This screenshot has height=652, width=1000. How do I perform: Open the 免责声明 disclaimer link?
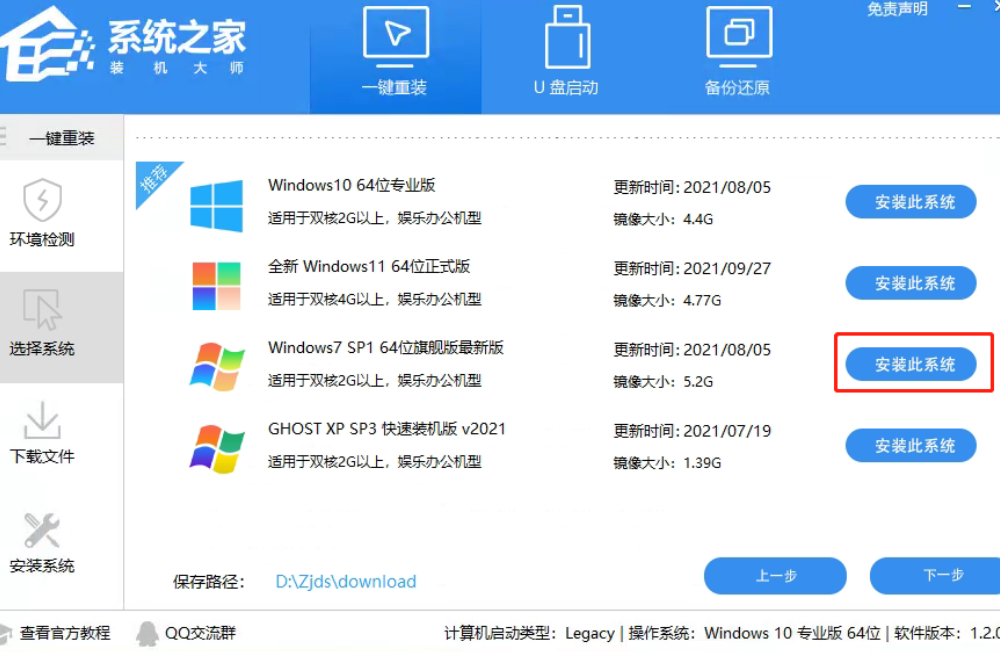coord(897,9)
